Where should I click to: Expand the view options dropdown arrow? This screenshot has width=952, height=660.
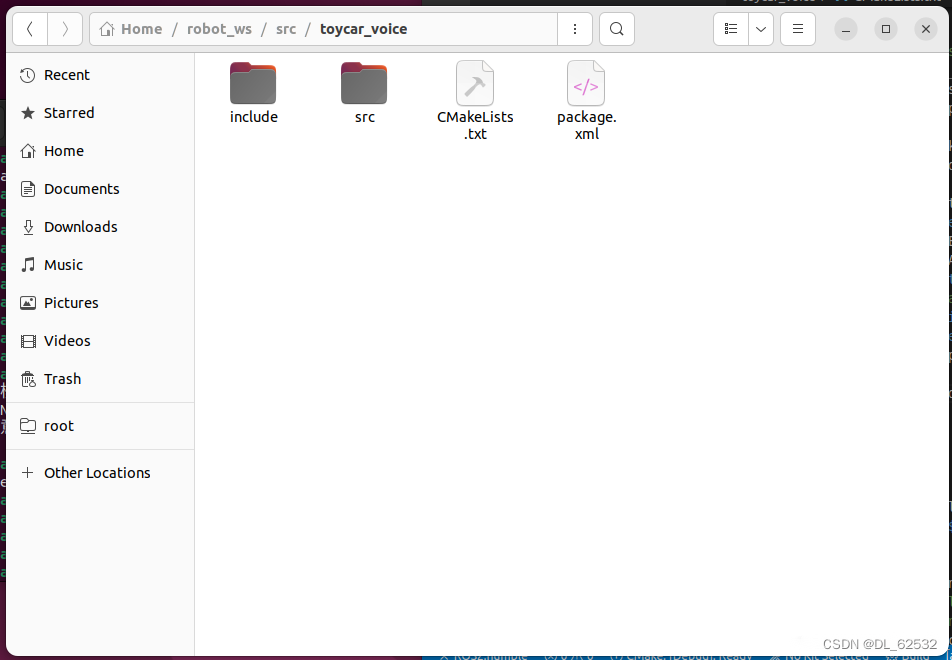(x=761, y=29)
